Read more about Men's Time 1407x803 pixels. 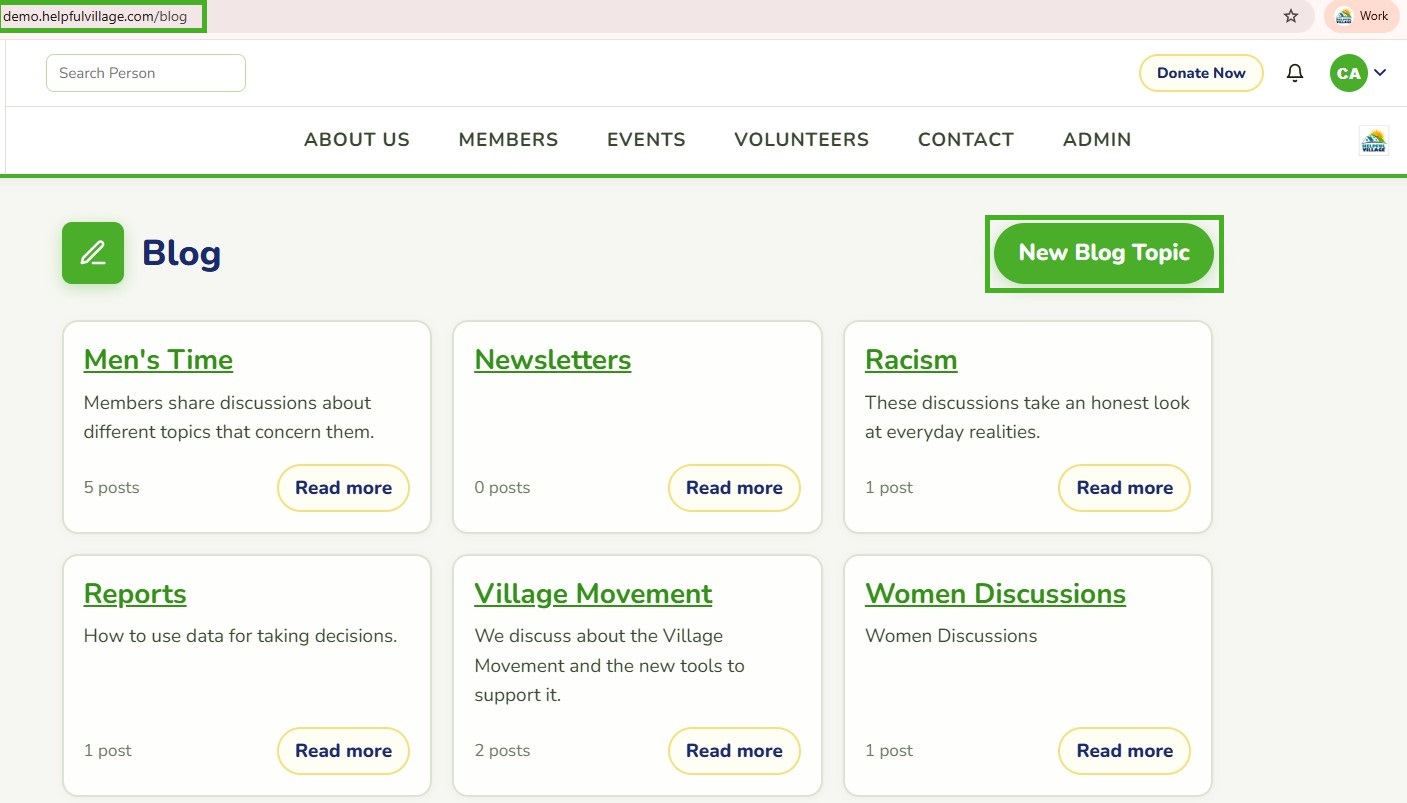[x=343, y=488]
